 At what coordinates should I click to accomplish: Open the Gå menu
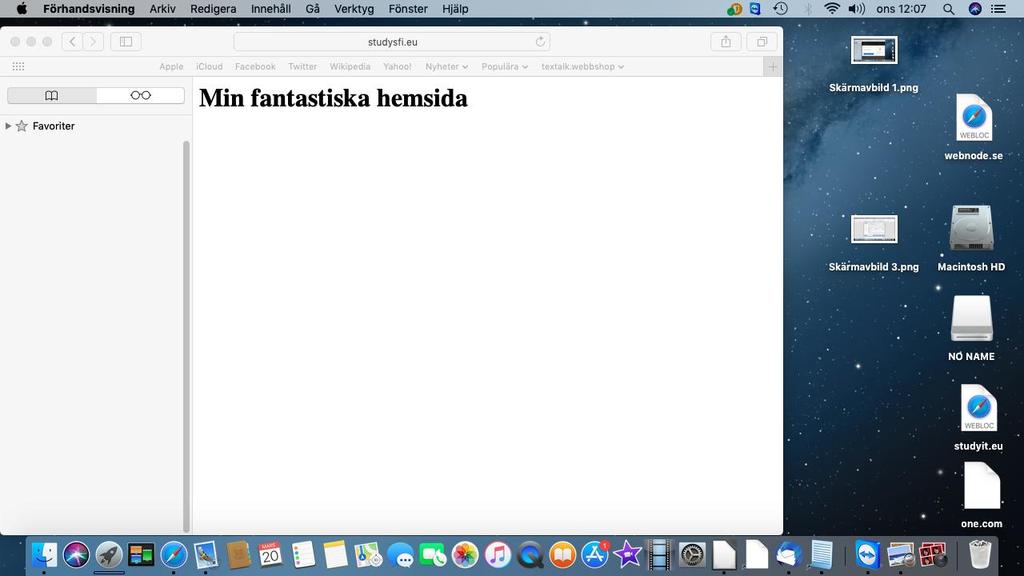(x=312, y=8)
